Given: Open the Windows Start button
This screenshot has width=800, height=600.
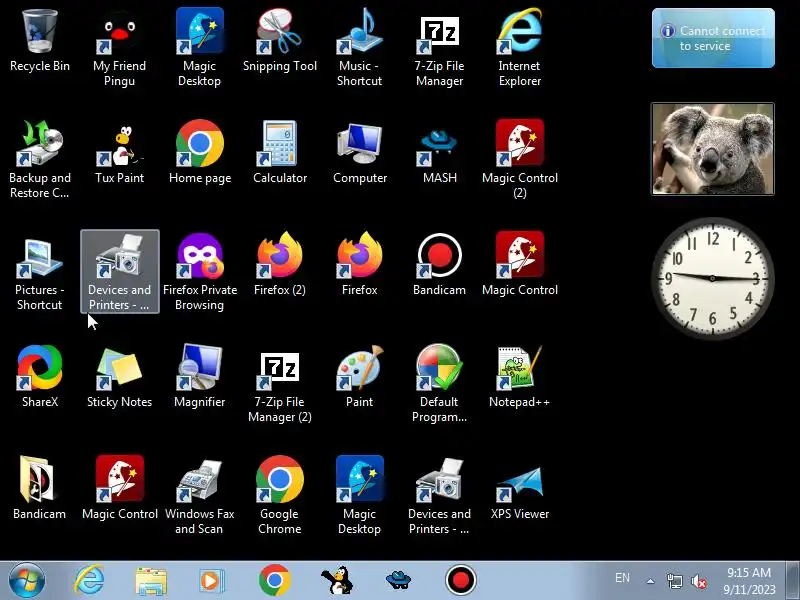Looking at the screenshot, I should (x=27, y=580).
